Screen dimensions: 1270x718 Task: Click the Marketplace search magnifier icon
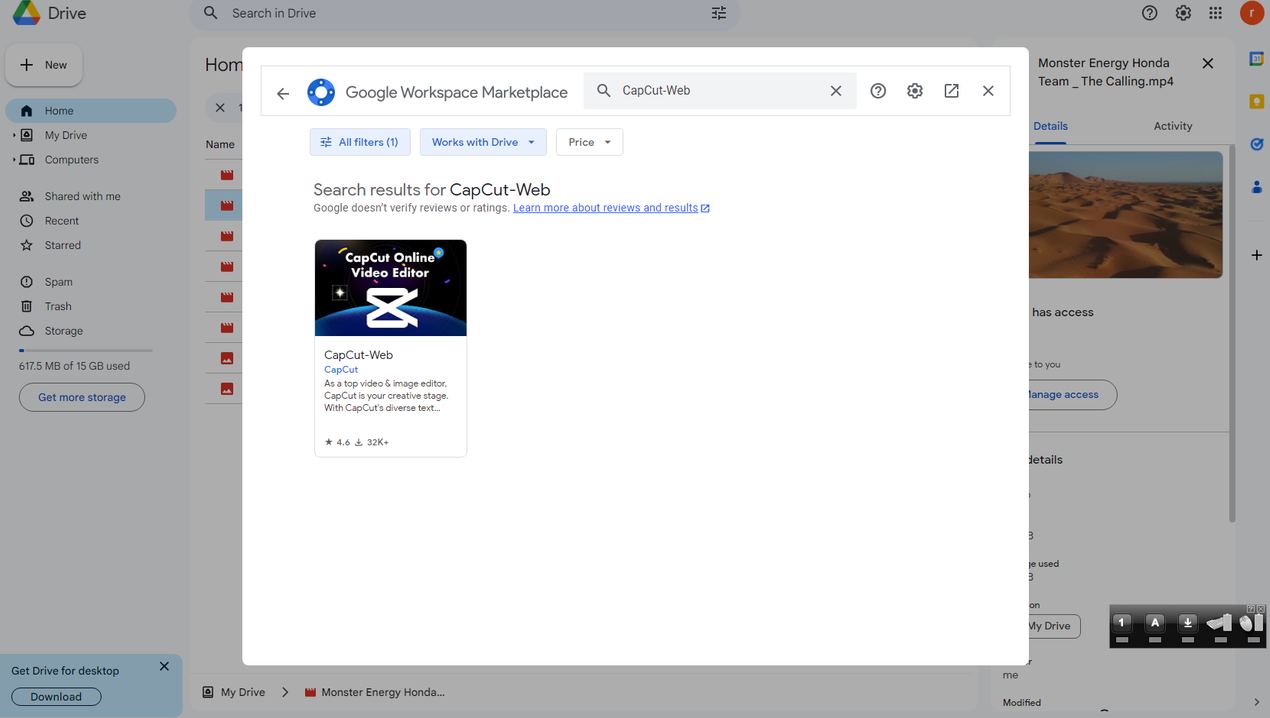click(604, 91)
